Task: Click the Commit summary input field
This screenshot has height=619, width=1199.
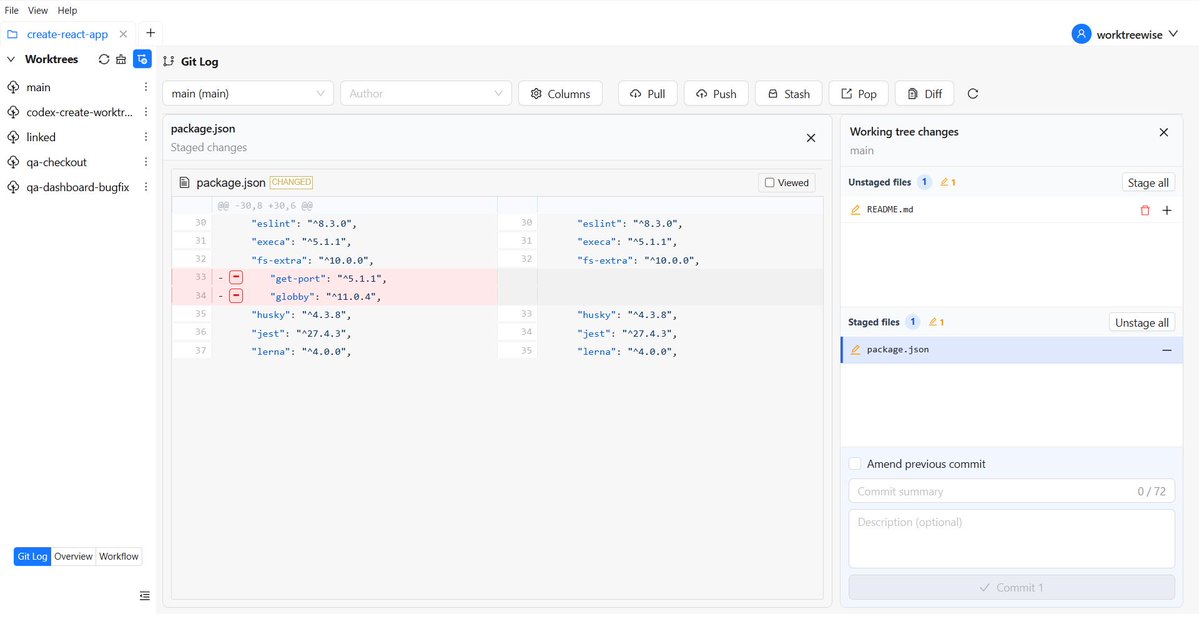Action: click(1012, 491)
